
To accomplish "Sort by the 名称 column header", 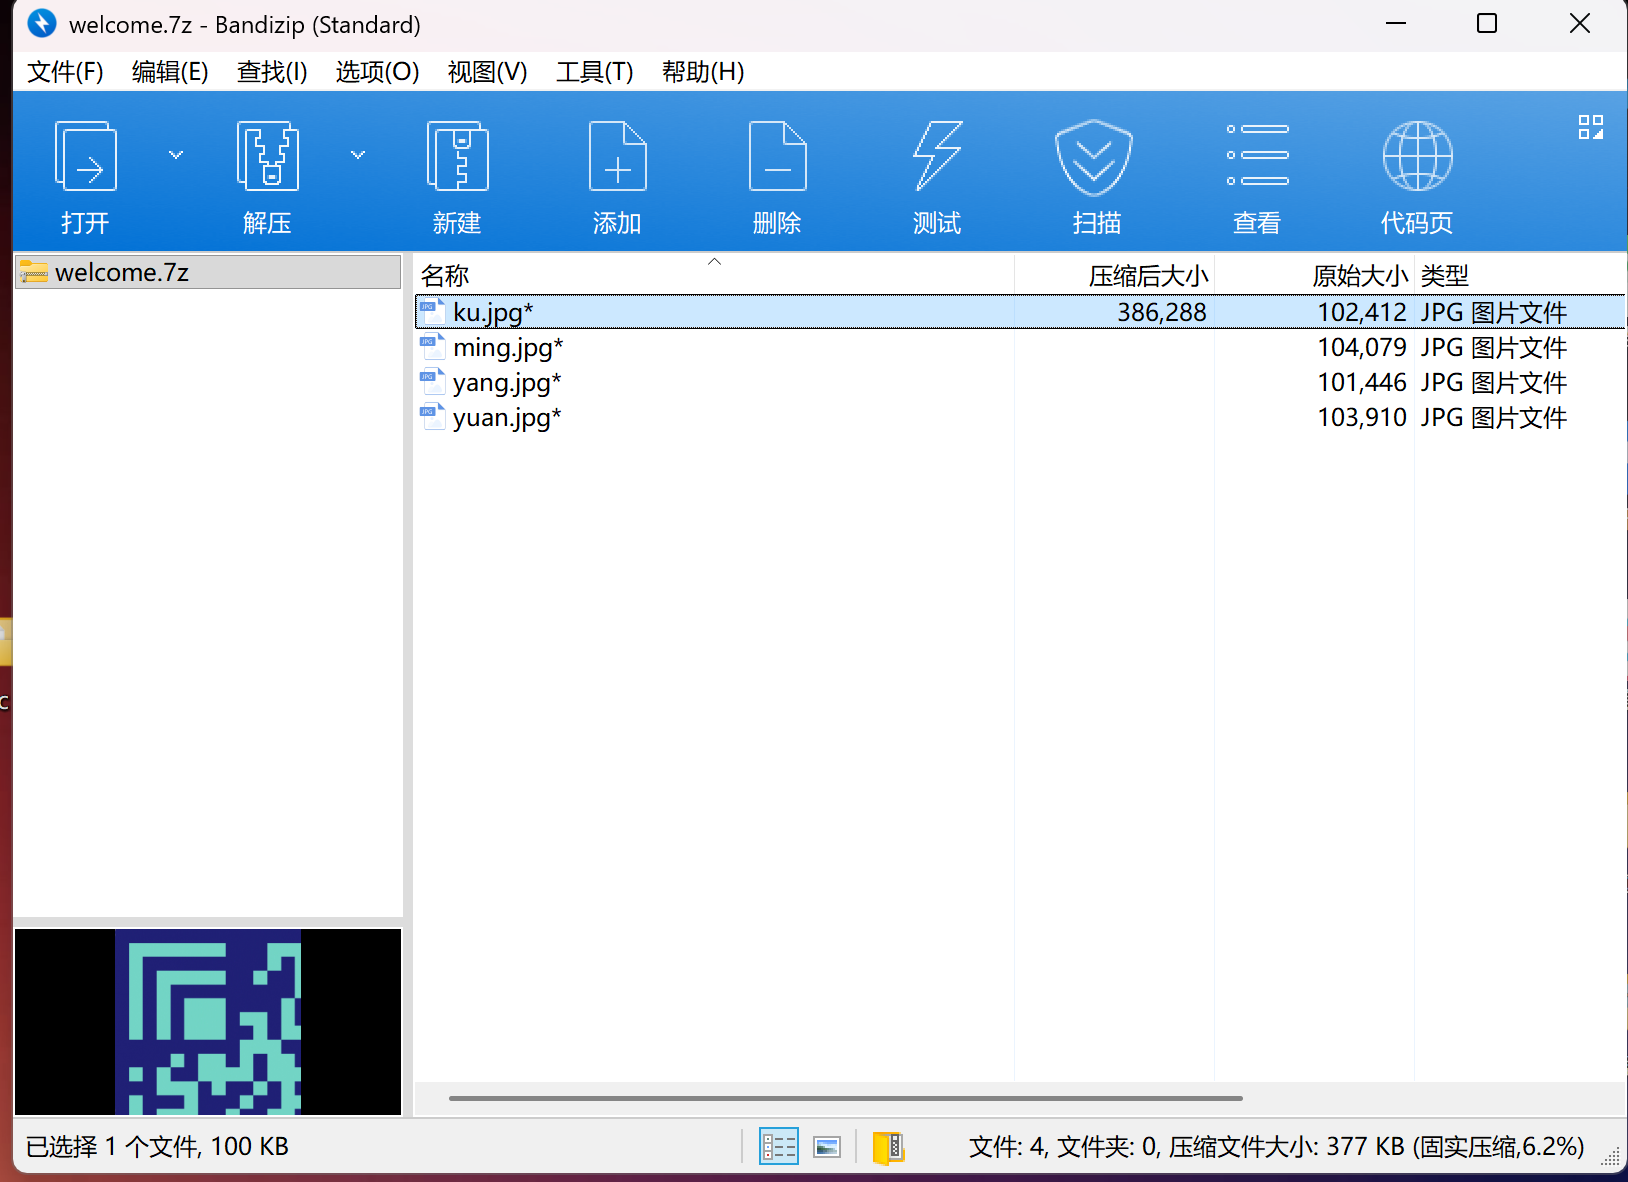I will (714, 275).
